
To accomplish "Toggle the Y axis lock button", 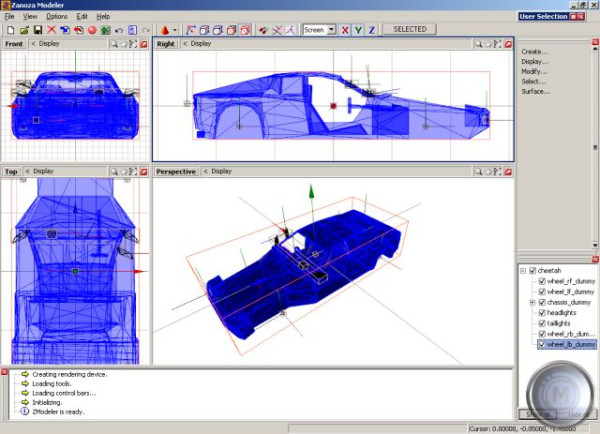I will (x=359, y=30).
